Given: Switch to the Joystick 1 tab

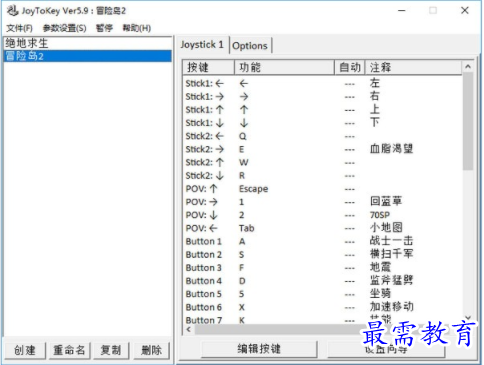Looking at the screenshot, I should point(202,44).
